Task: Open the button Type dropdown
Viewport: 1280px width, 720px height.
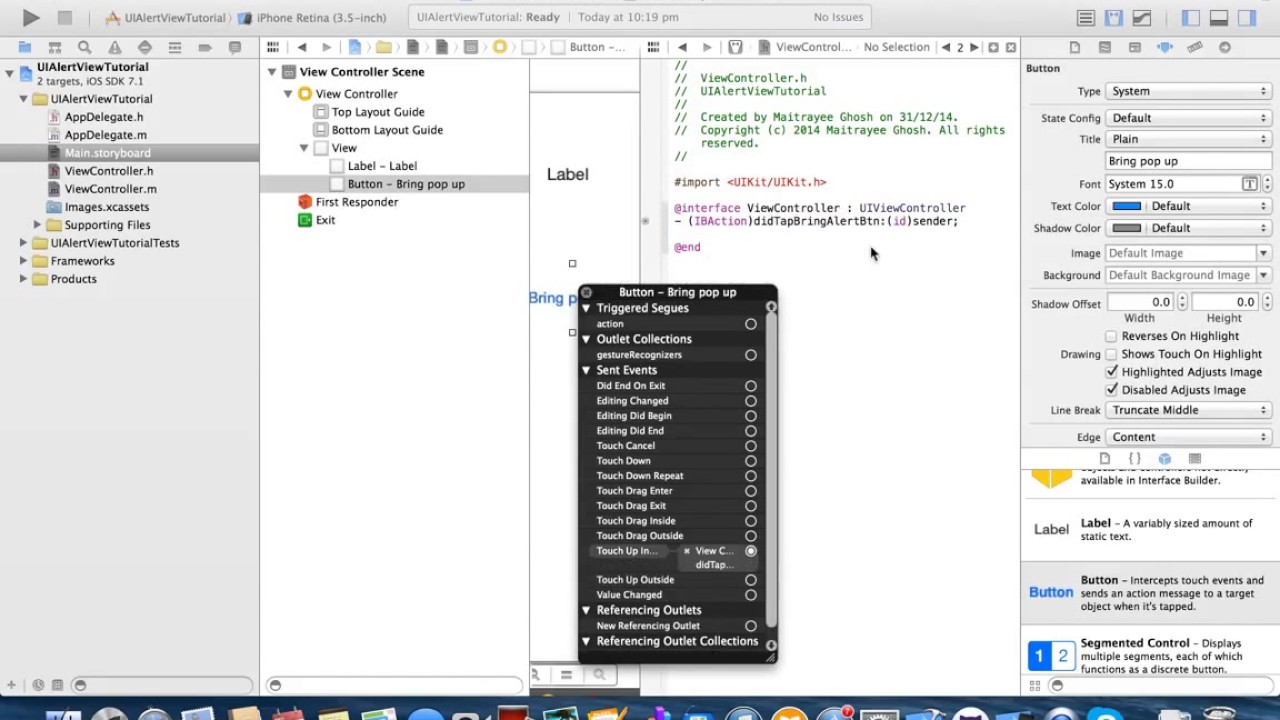Action: (x=1188, y=91)
